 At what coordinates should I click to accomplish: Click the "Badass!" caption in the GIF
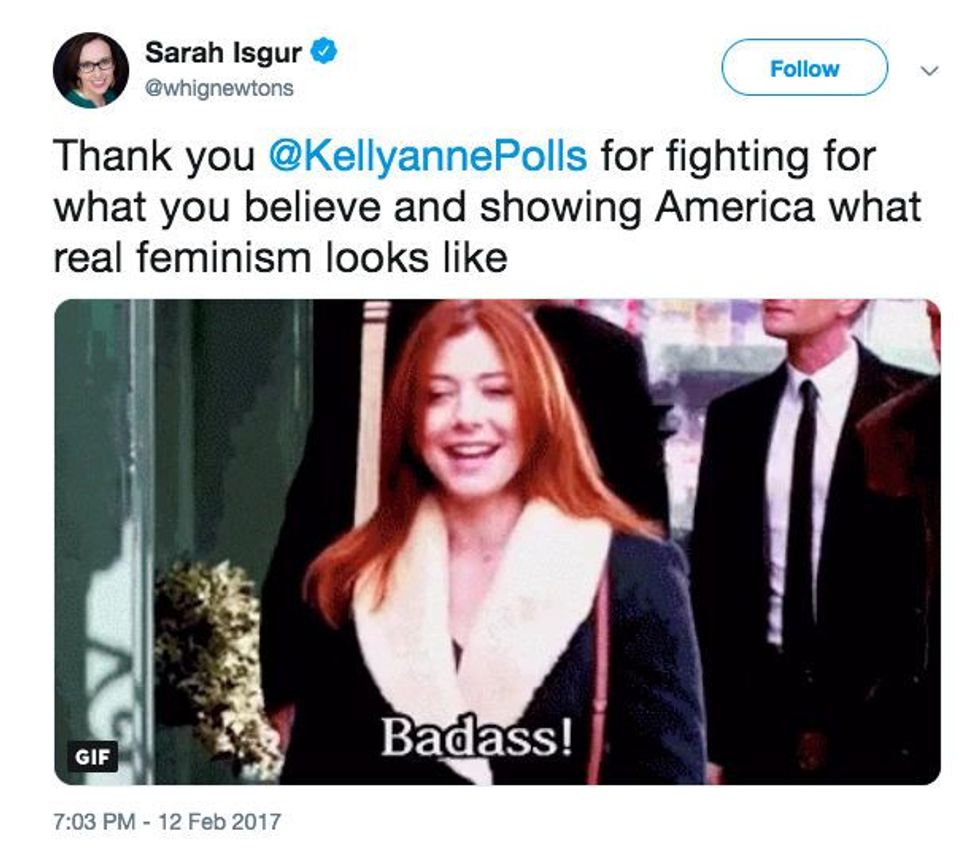click(x=478, y=738)
